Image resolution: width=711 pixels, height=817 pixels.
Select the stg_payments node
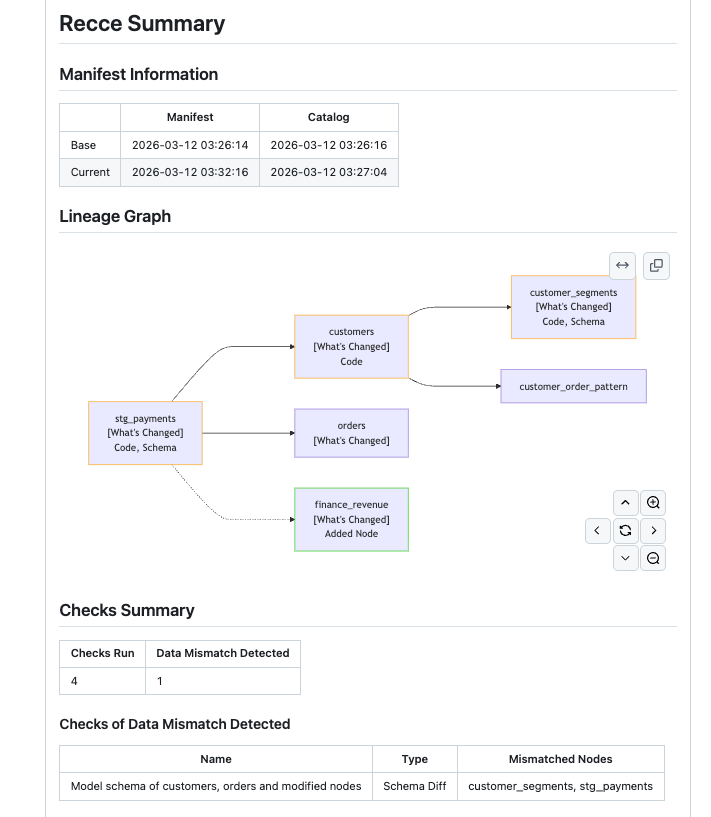pyautogui.click(x=145, y=433)
